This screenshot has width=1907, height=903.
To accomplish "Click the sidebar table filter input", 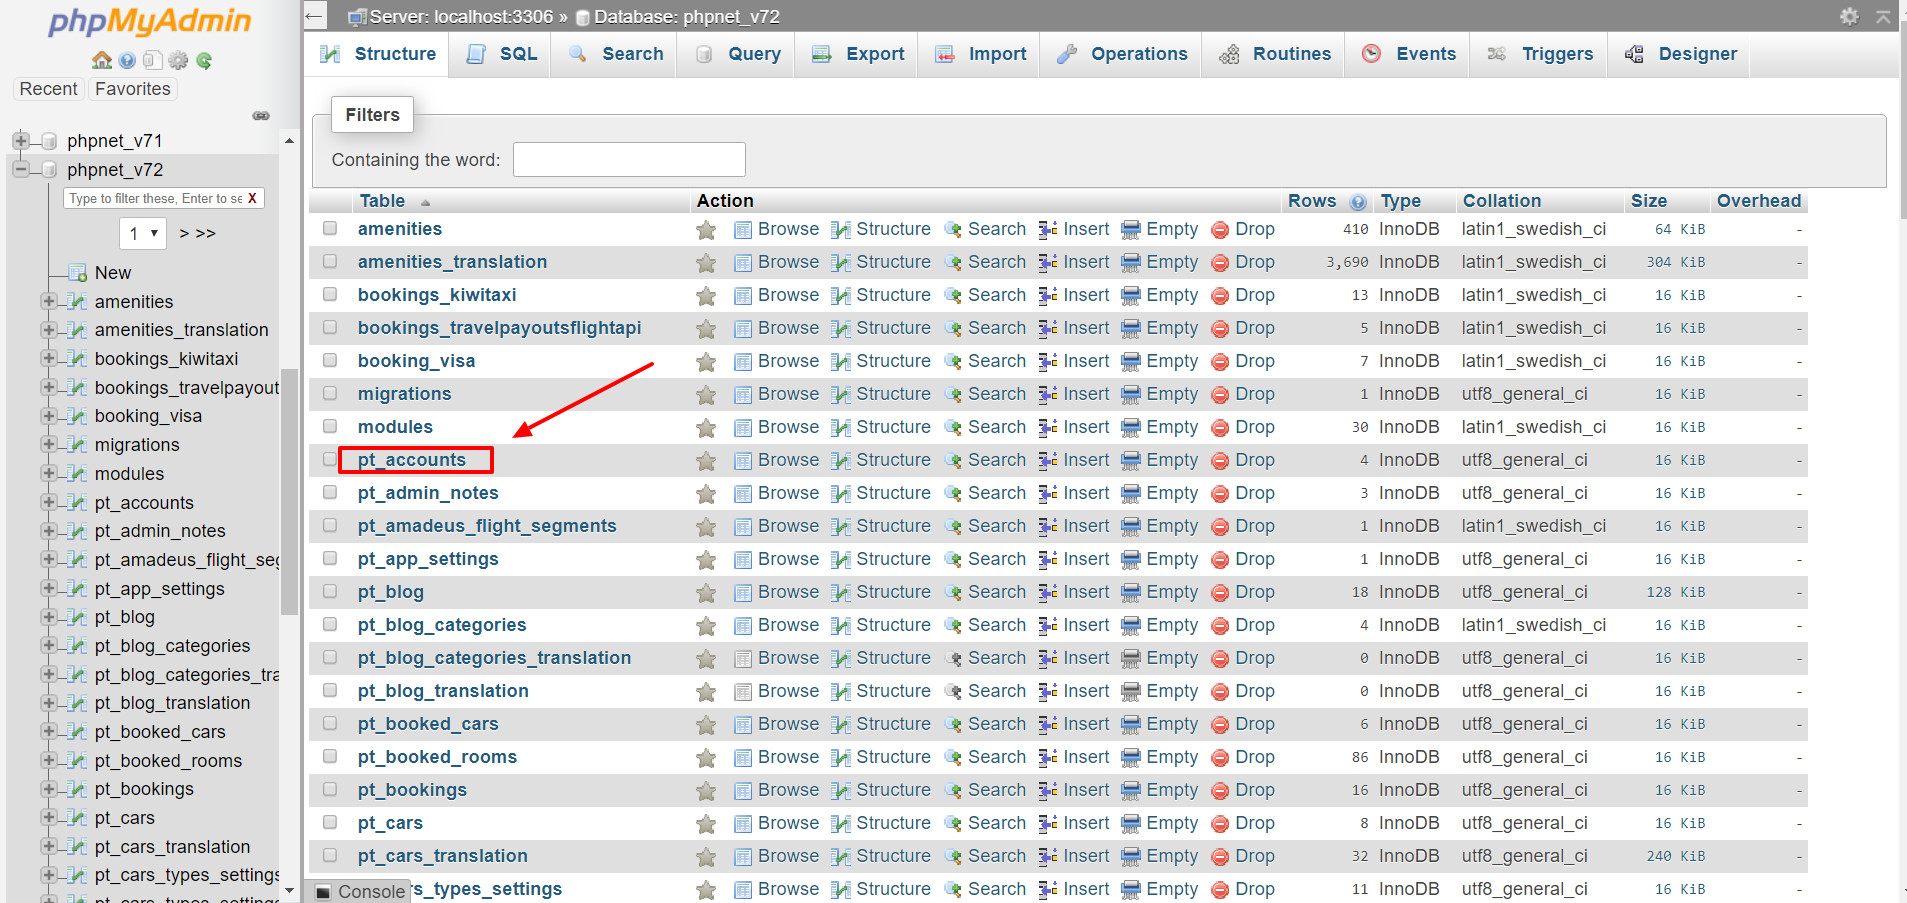I will pyautogui.click(x=154, y=198).
